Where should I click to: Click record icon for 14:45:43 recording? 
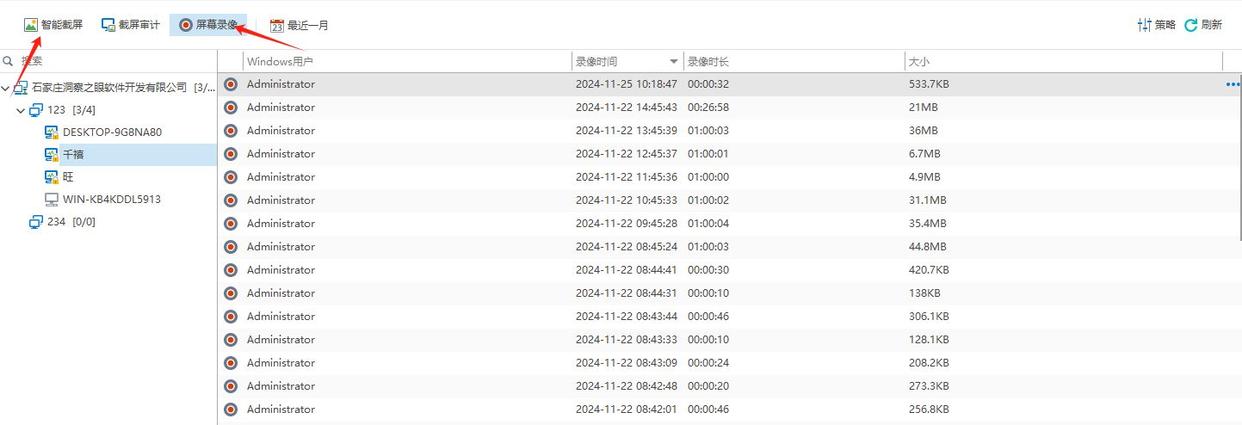pyautogui.click(x=231, y=108)
